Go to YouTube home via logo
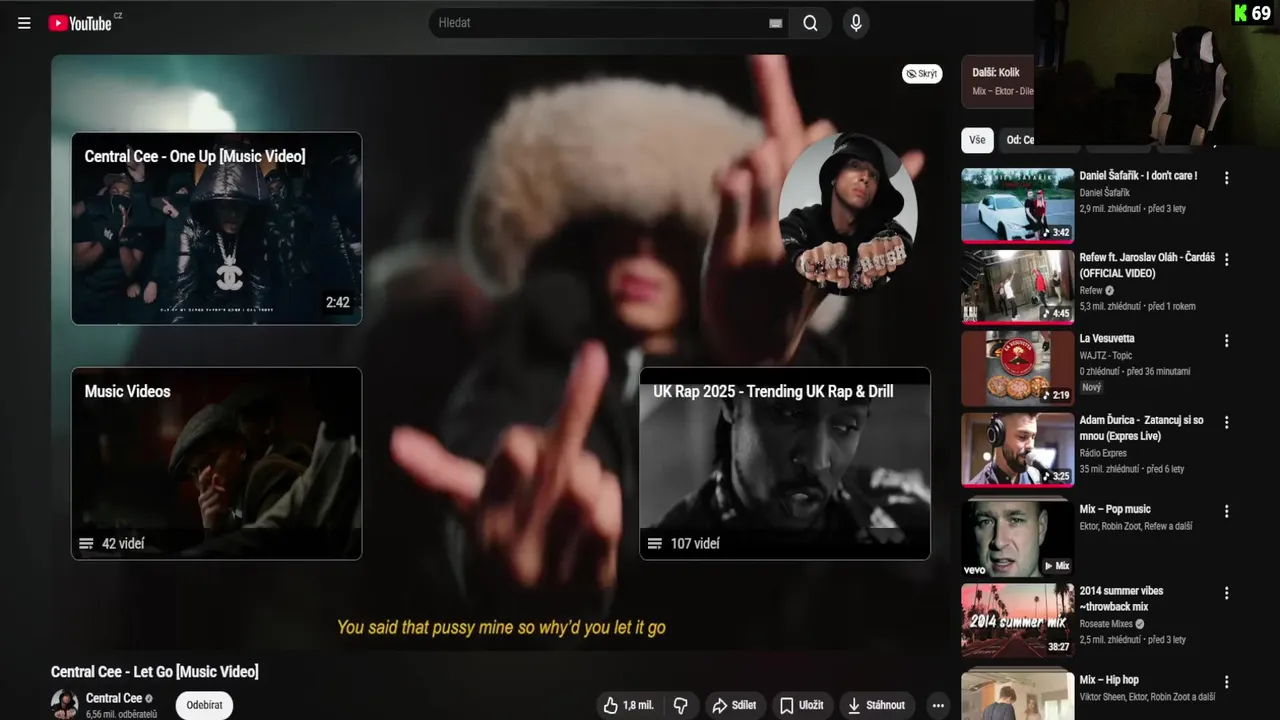 [80, 23]
